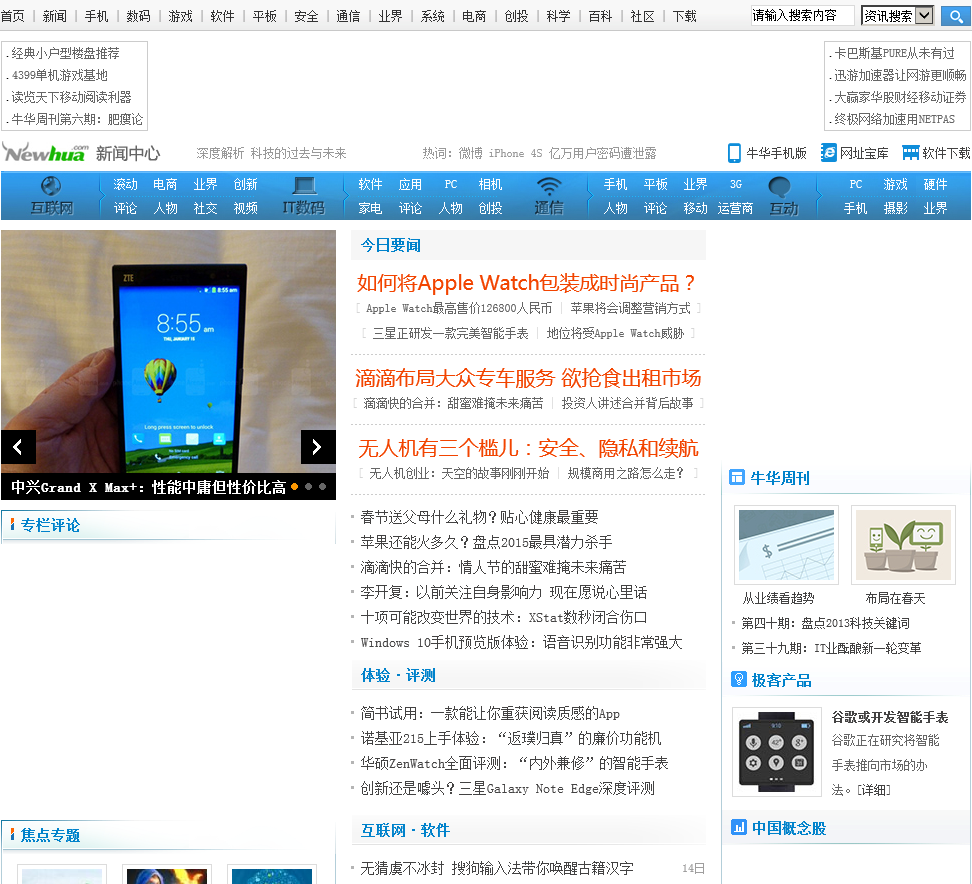This screenshot has width=972, height=884.
Task: Select the third carousel dot
Action: (x=322, y=487)
